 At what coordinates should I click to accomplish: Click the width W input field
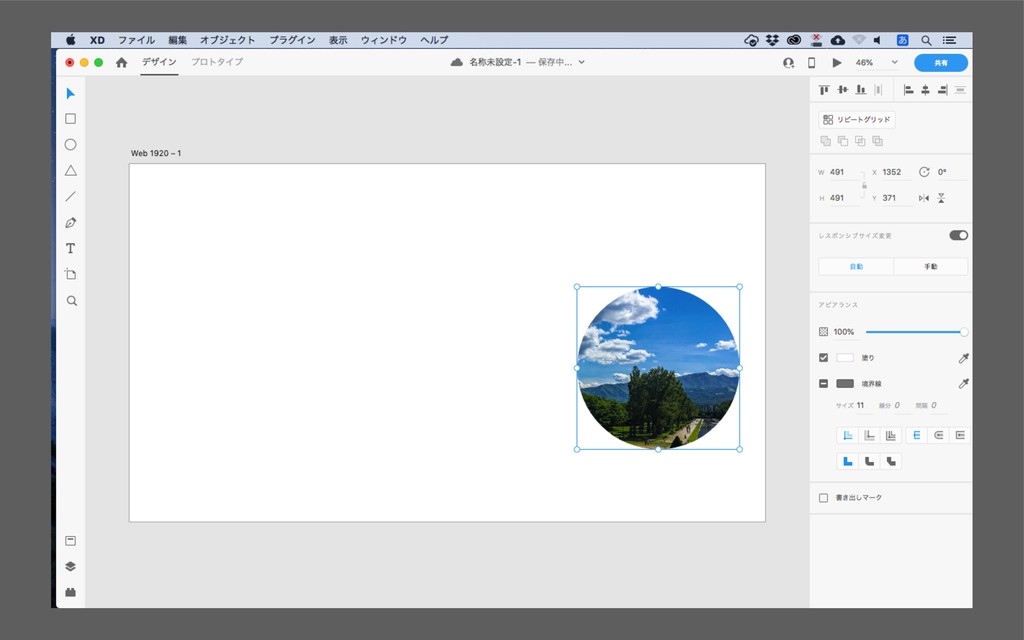(844, 172)
